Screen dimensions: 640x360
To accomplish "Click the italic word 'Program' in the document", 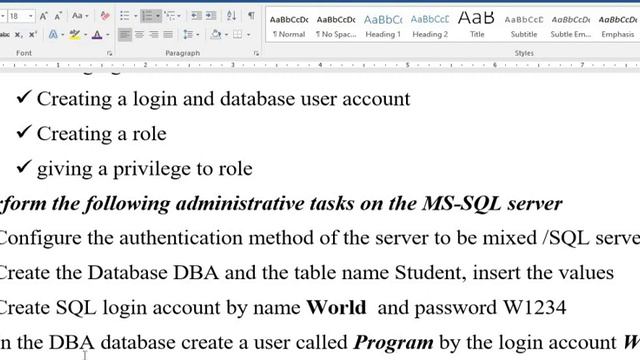I will click(393, 342).
